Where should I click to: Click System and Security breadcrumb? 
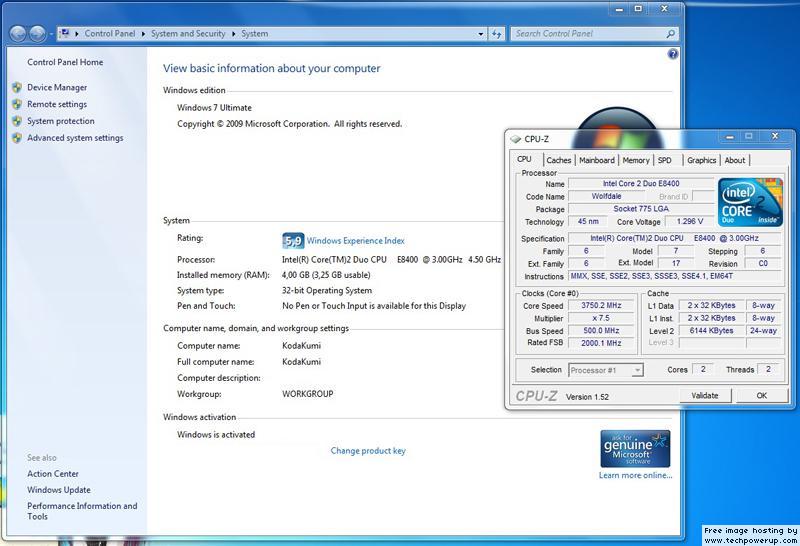click(188, 33)
